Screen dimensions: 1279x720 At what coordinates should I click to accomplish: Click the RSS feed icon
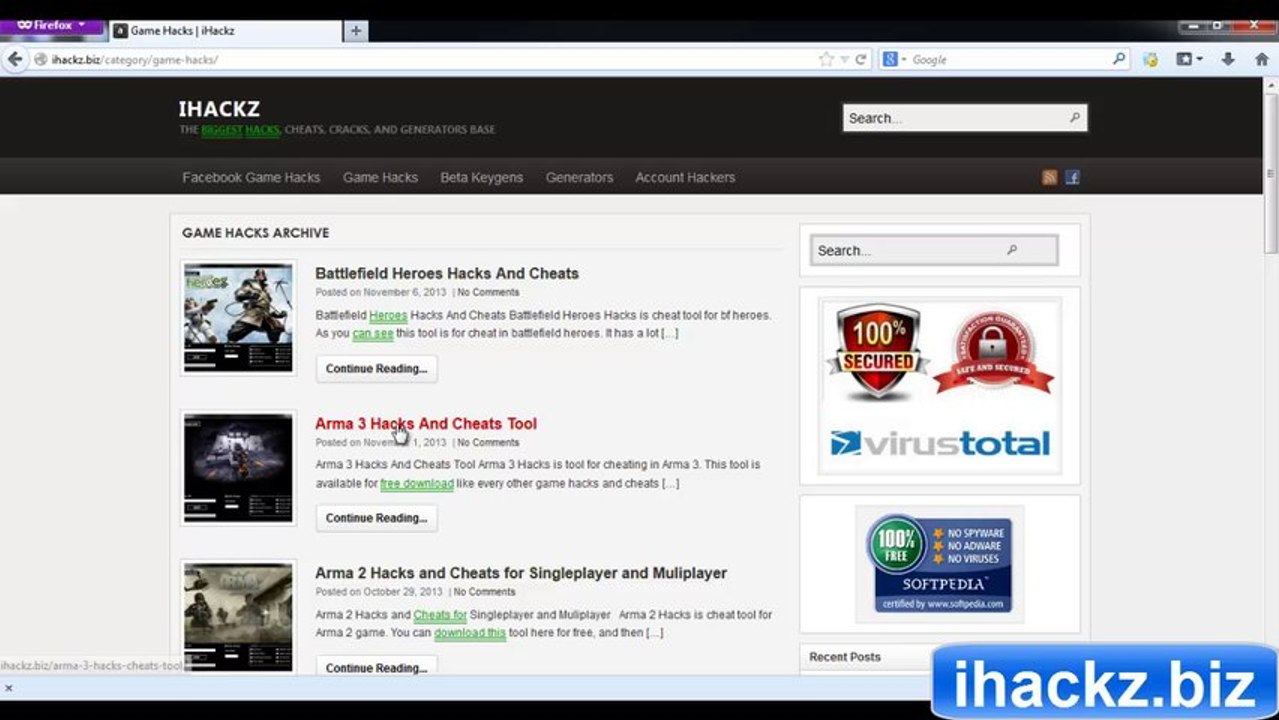tap(1049, 178)
